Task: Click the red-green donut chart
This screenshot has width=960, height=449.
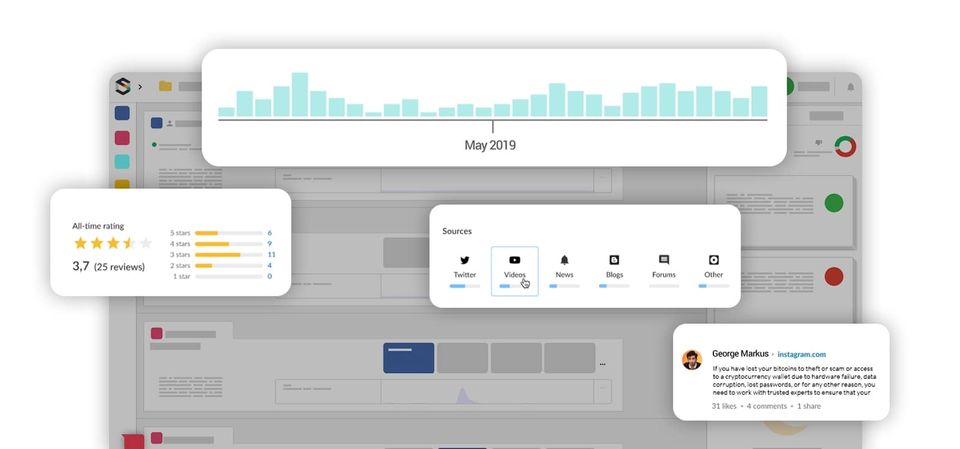Action: [x=846, y=146]
